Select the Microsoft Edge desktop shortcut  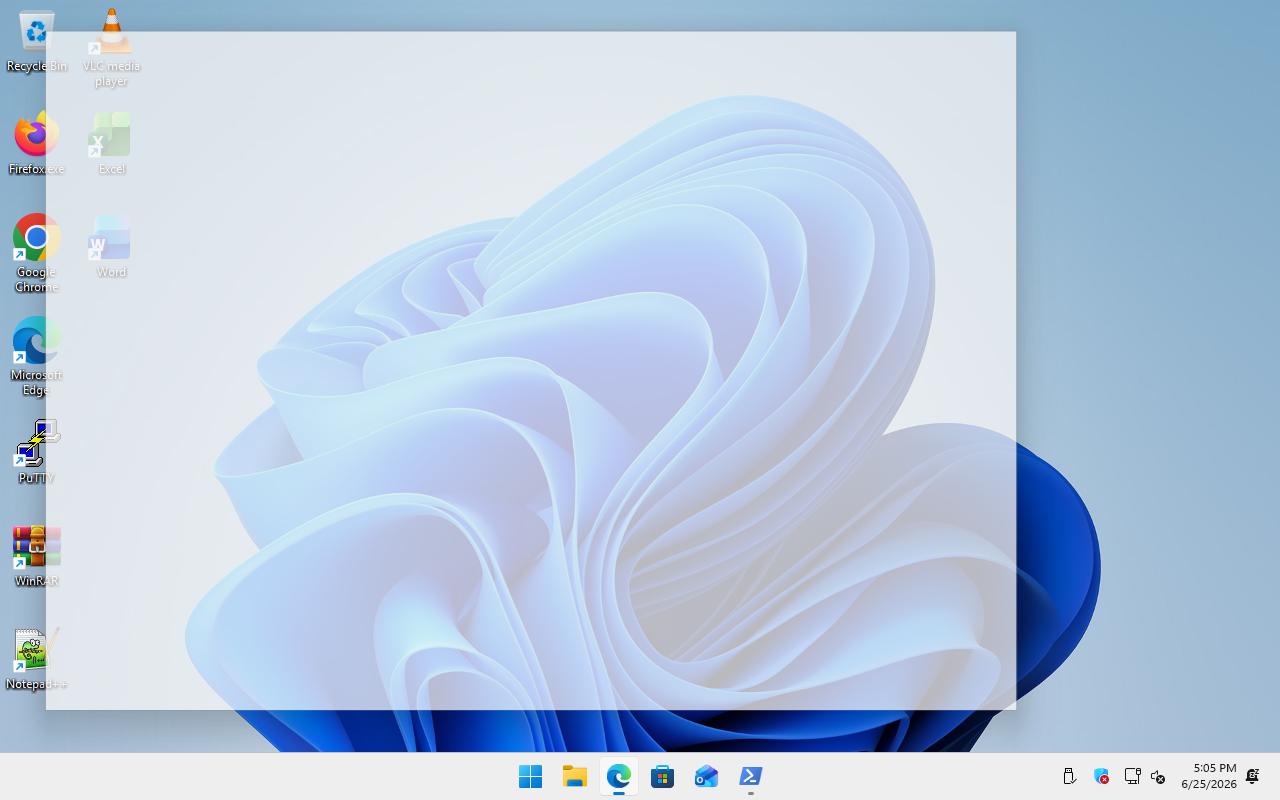[x=37, y=357]
